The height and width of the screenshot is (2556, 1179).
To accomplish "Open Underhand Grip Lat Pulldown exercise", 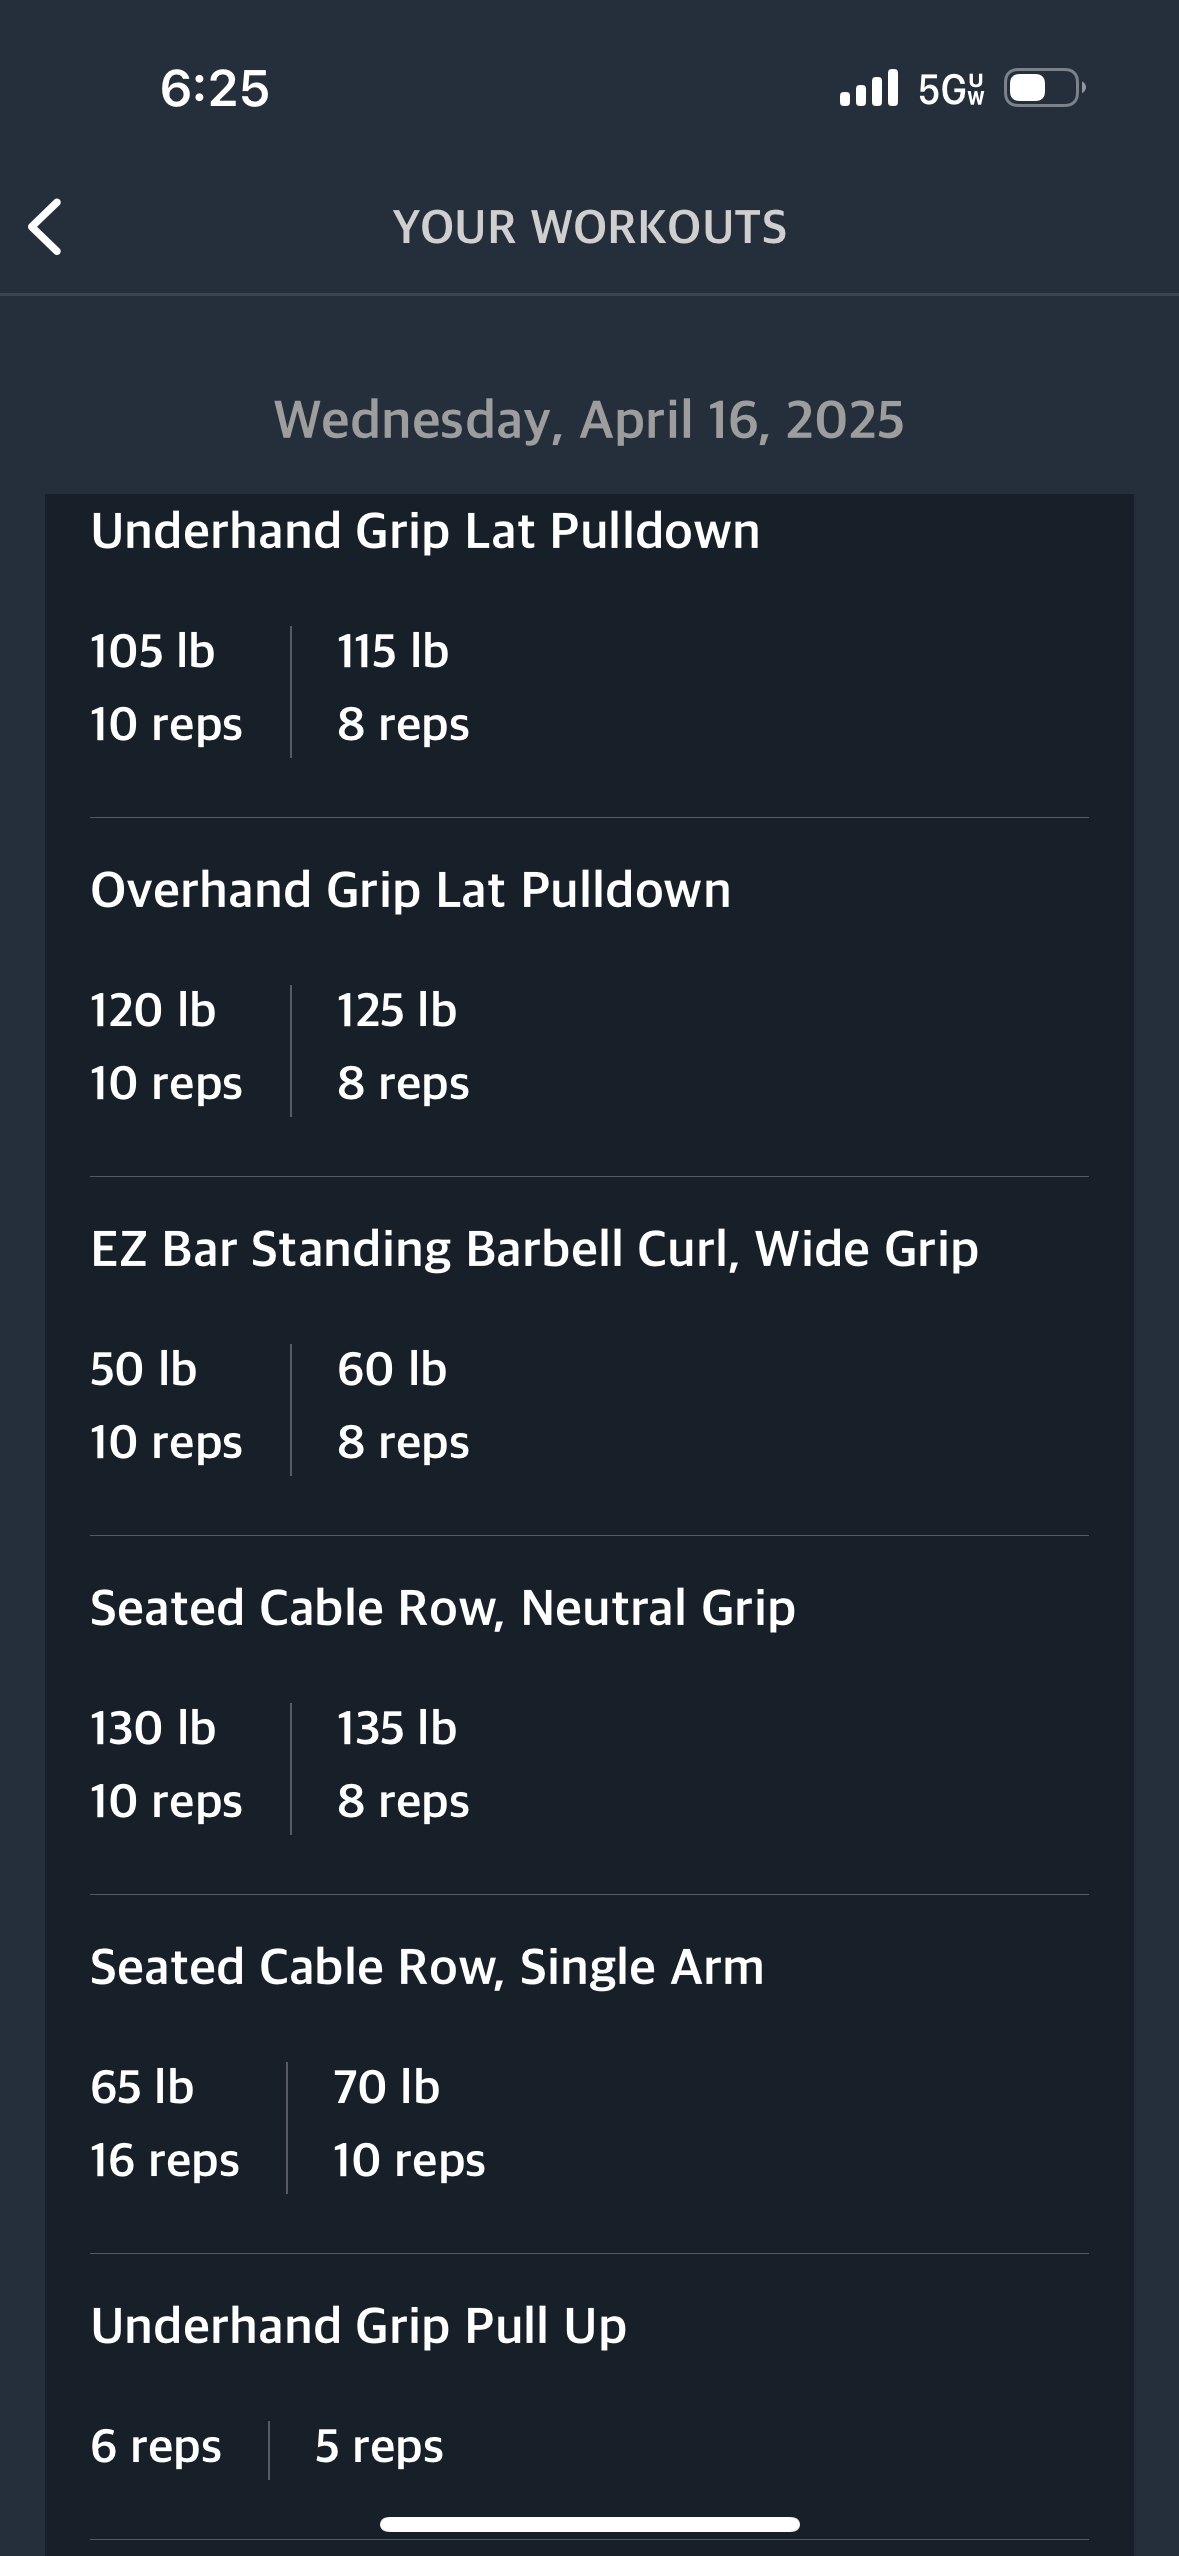I will click(x=425, y=530).
